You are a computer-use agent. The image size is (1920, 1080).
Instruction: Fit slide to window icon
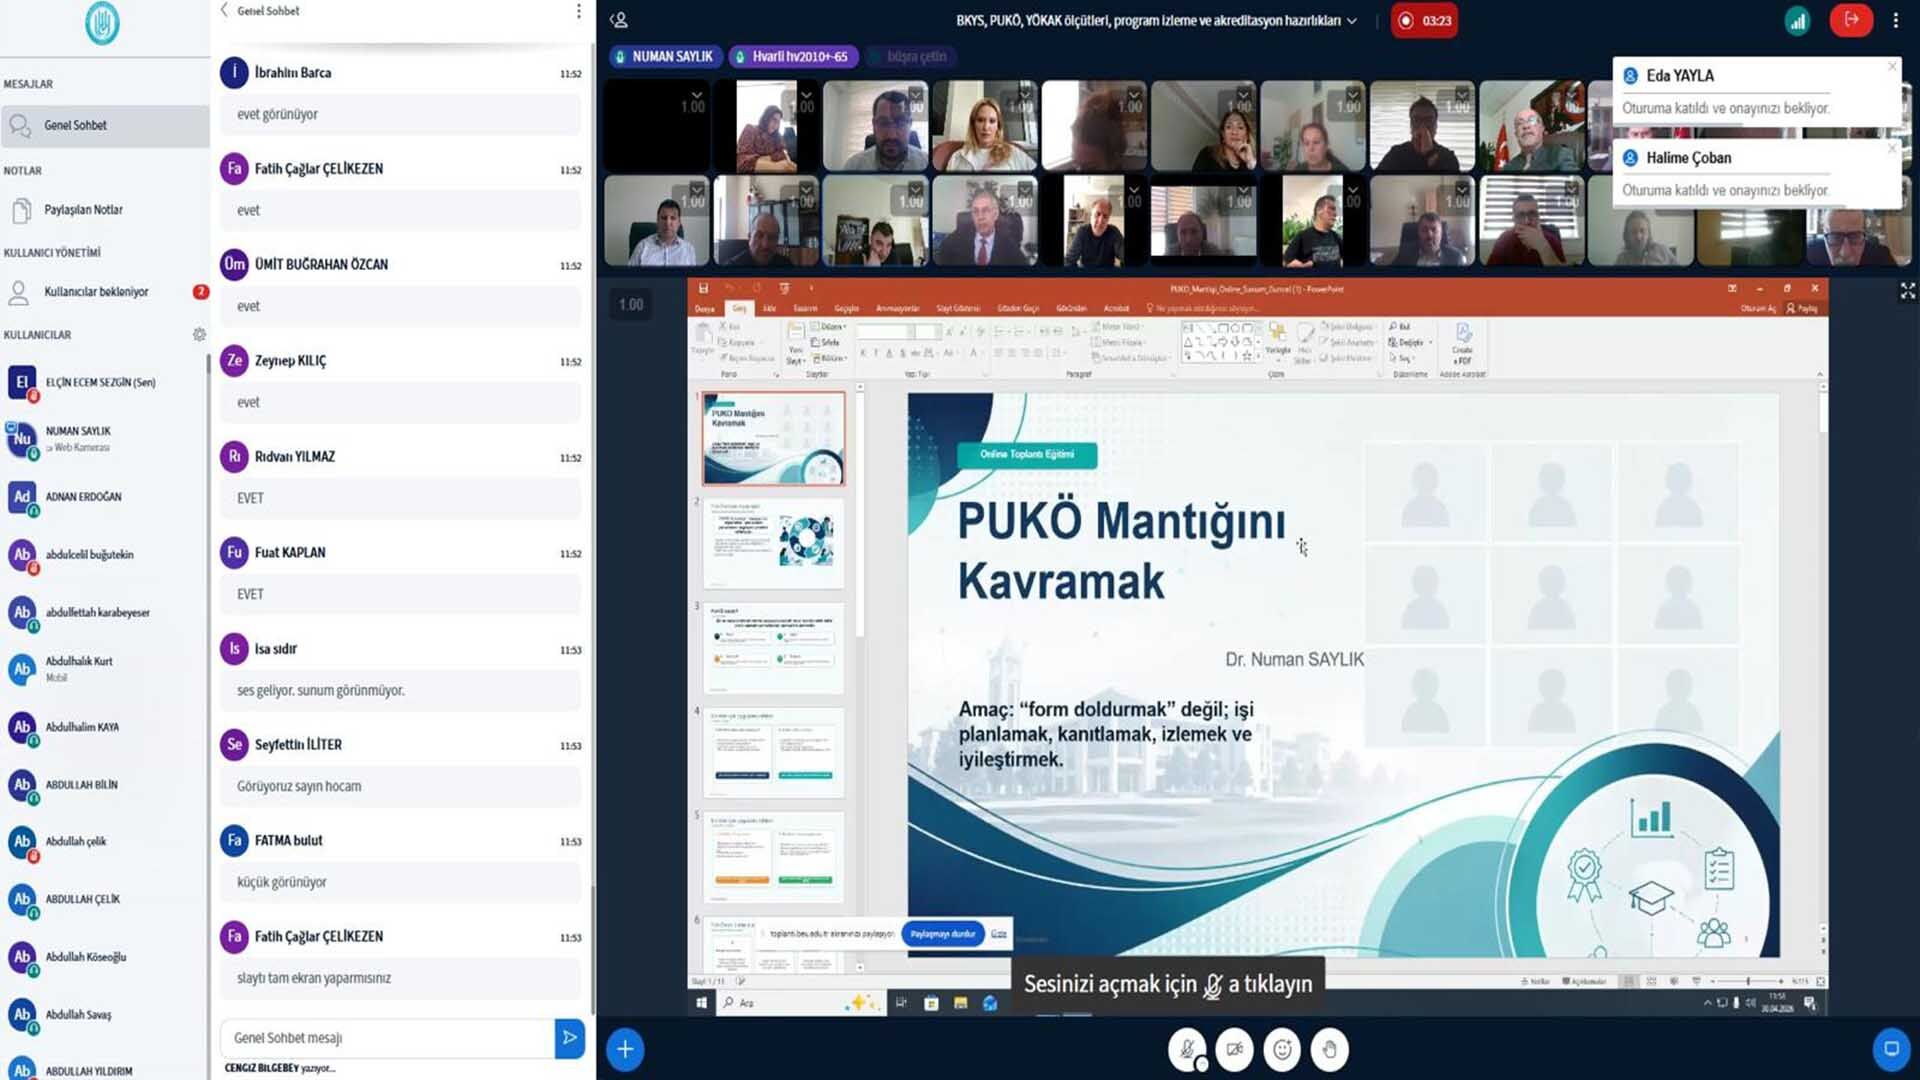pos(1820,982)
